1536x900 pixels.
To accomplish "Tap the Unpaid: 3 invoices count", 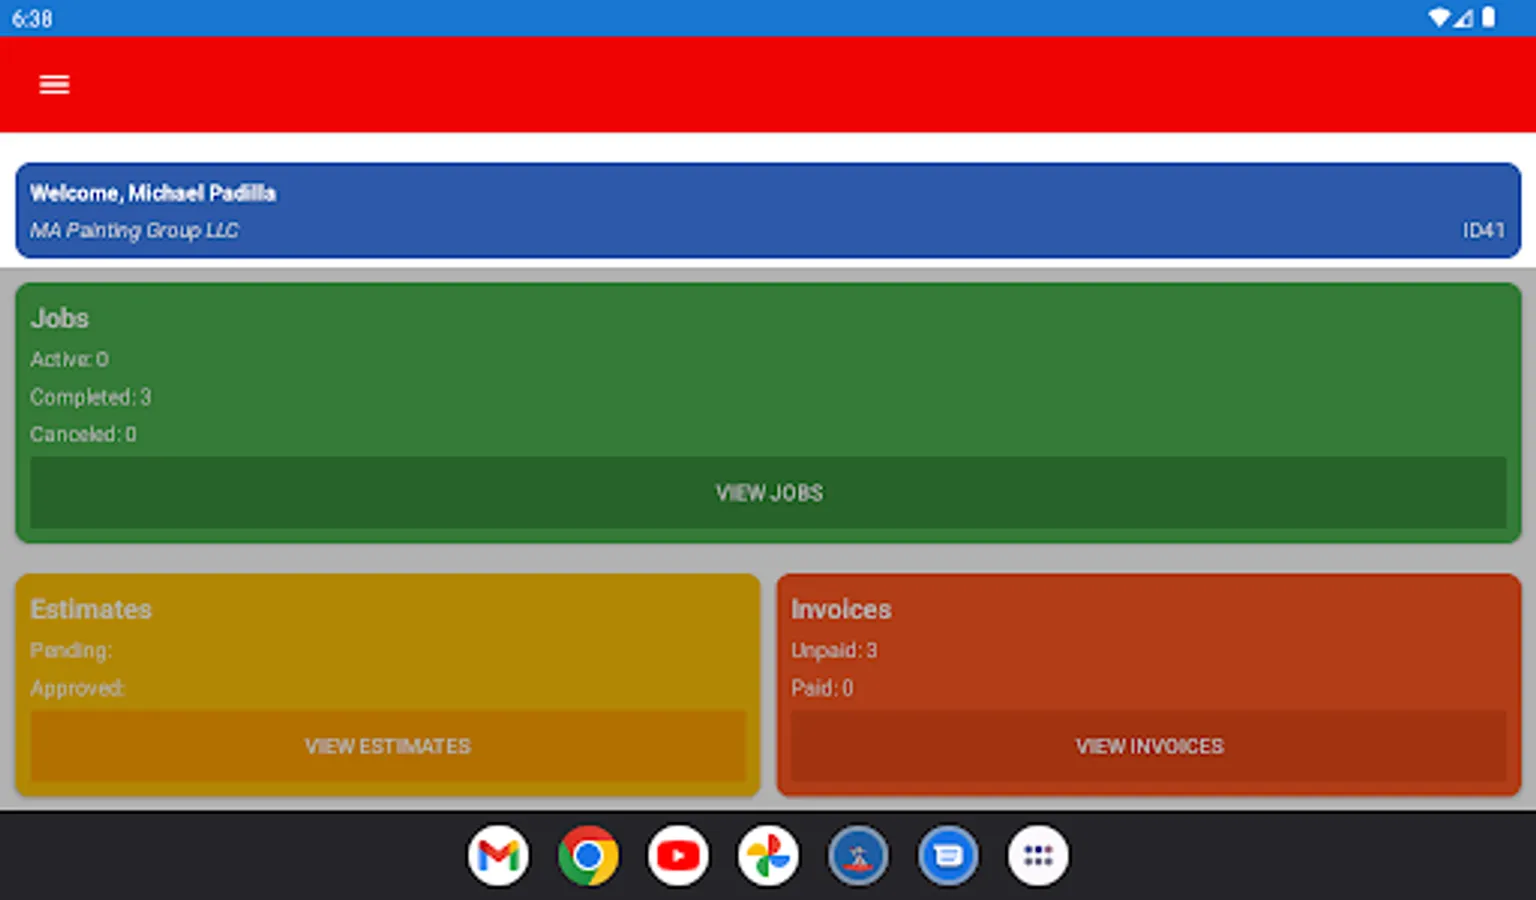I will (x=833, y=650).
